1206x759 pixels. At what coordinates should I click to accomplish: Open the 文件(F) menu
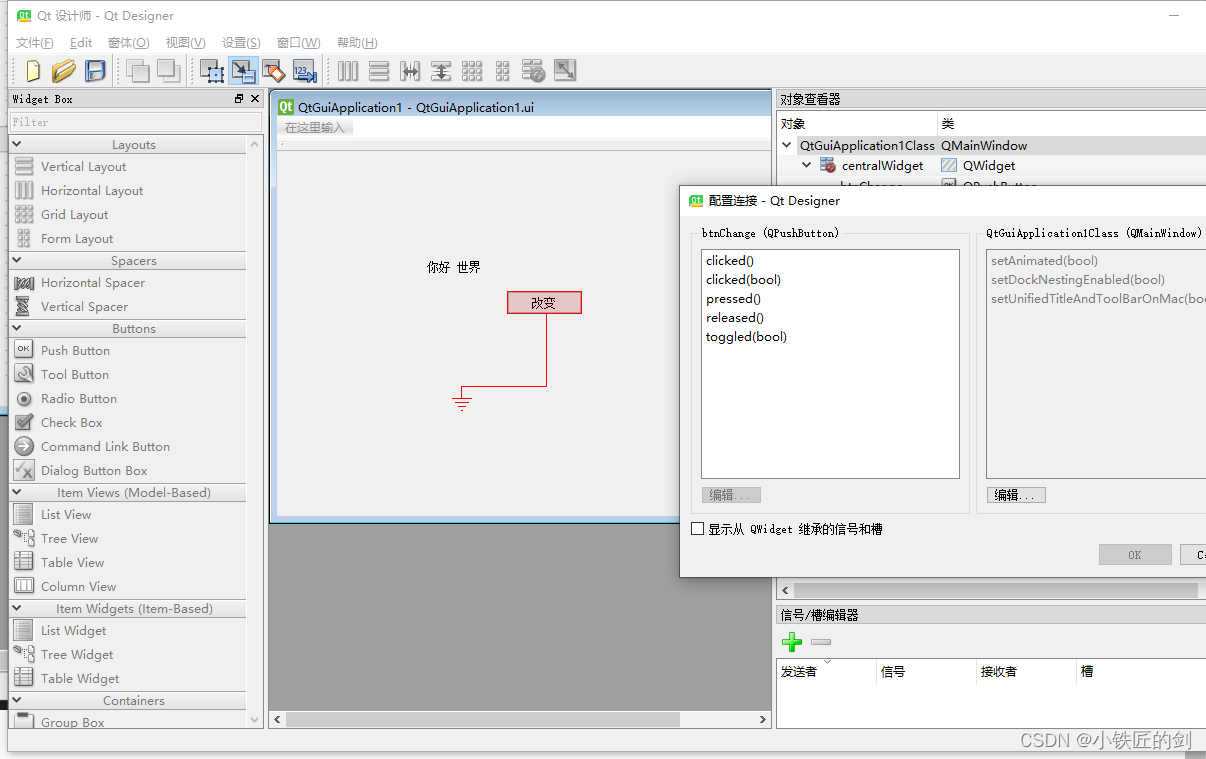tap(34, 42)
